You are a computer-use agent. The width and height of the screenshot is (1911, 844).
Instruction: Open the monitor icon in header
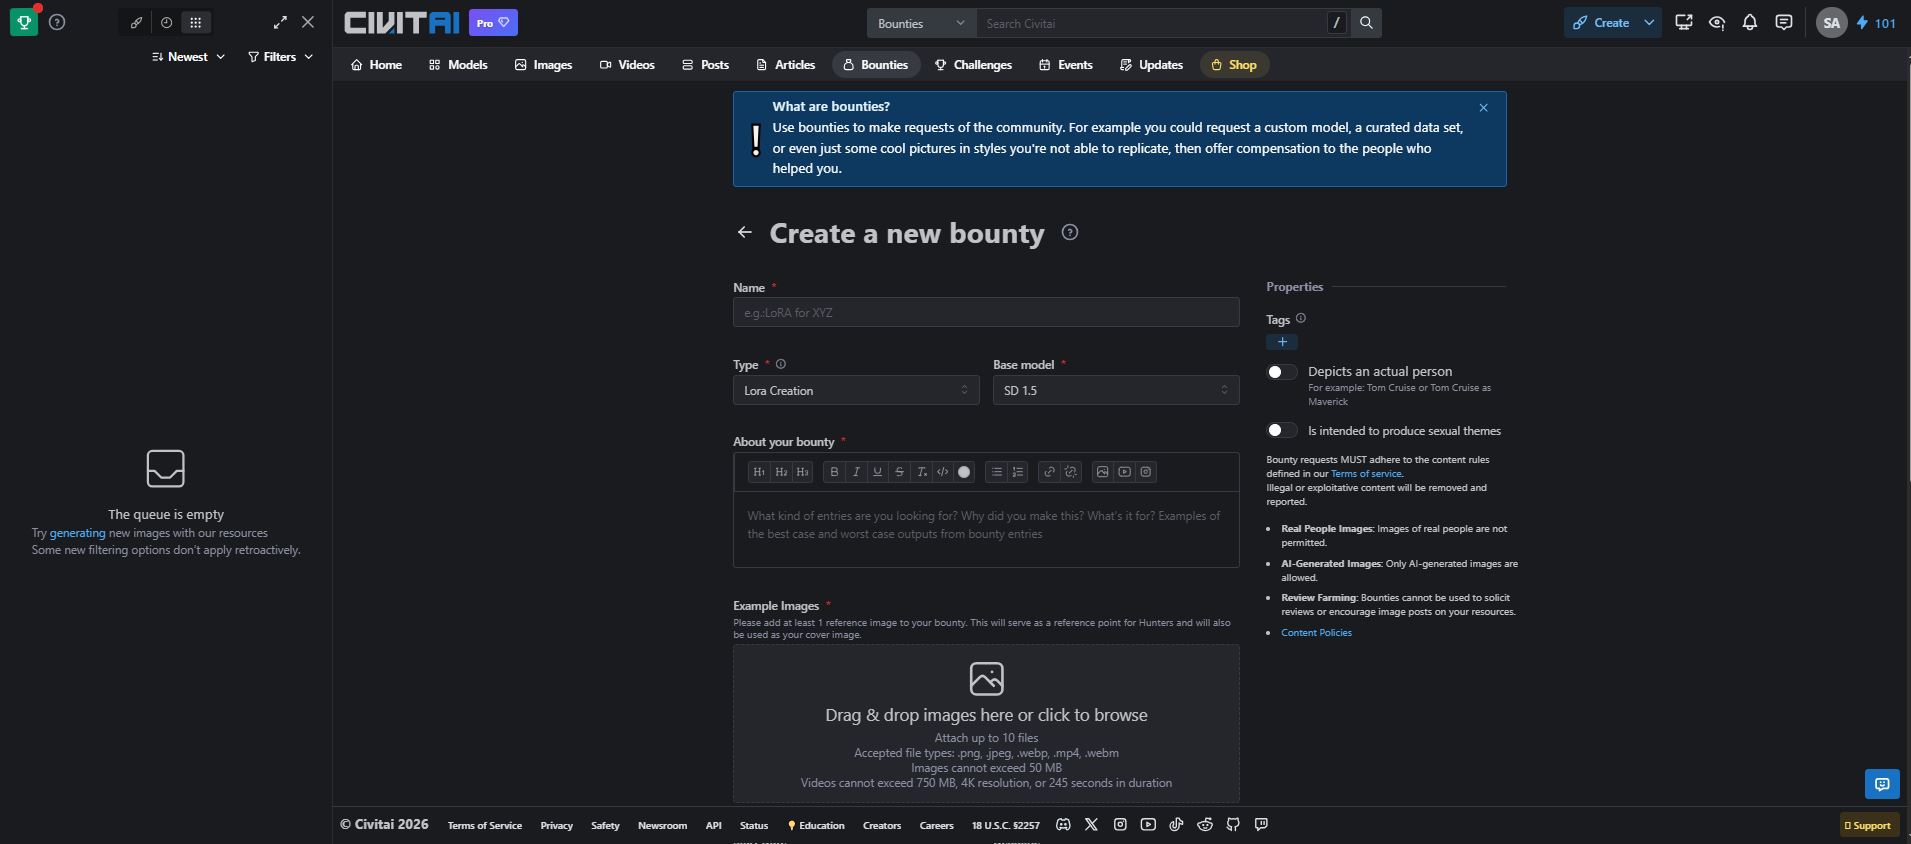tap(1684, 22)
